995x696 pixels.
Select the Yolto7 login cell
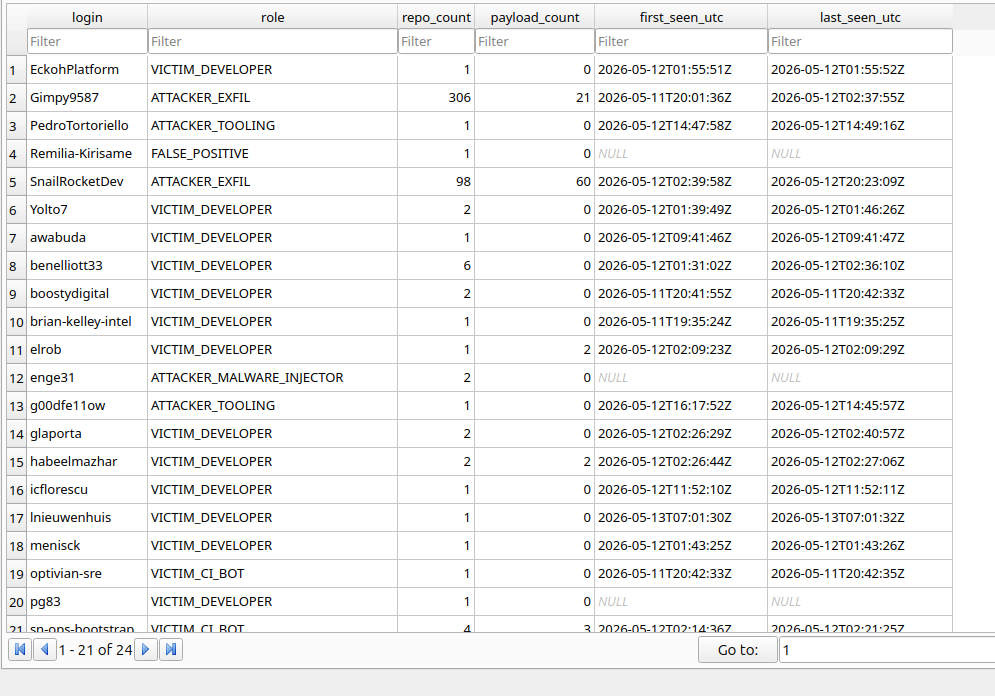pyautogui.click(x=87, y=209)
